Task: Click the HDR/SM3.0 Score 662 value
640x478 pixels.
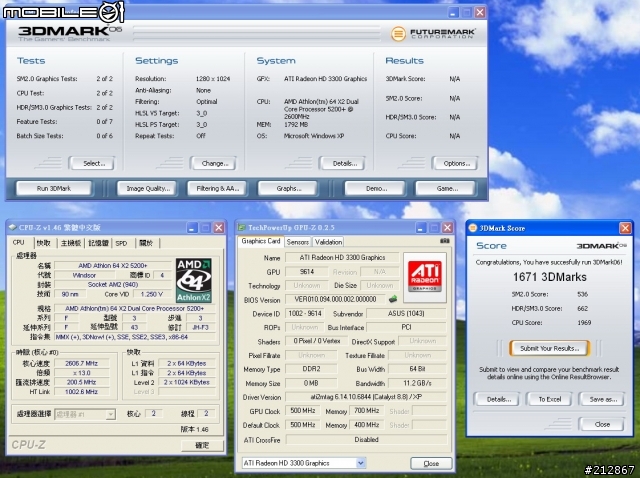Action: 582,309
